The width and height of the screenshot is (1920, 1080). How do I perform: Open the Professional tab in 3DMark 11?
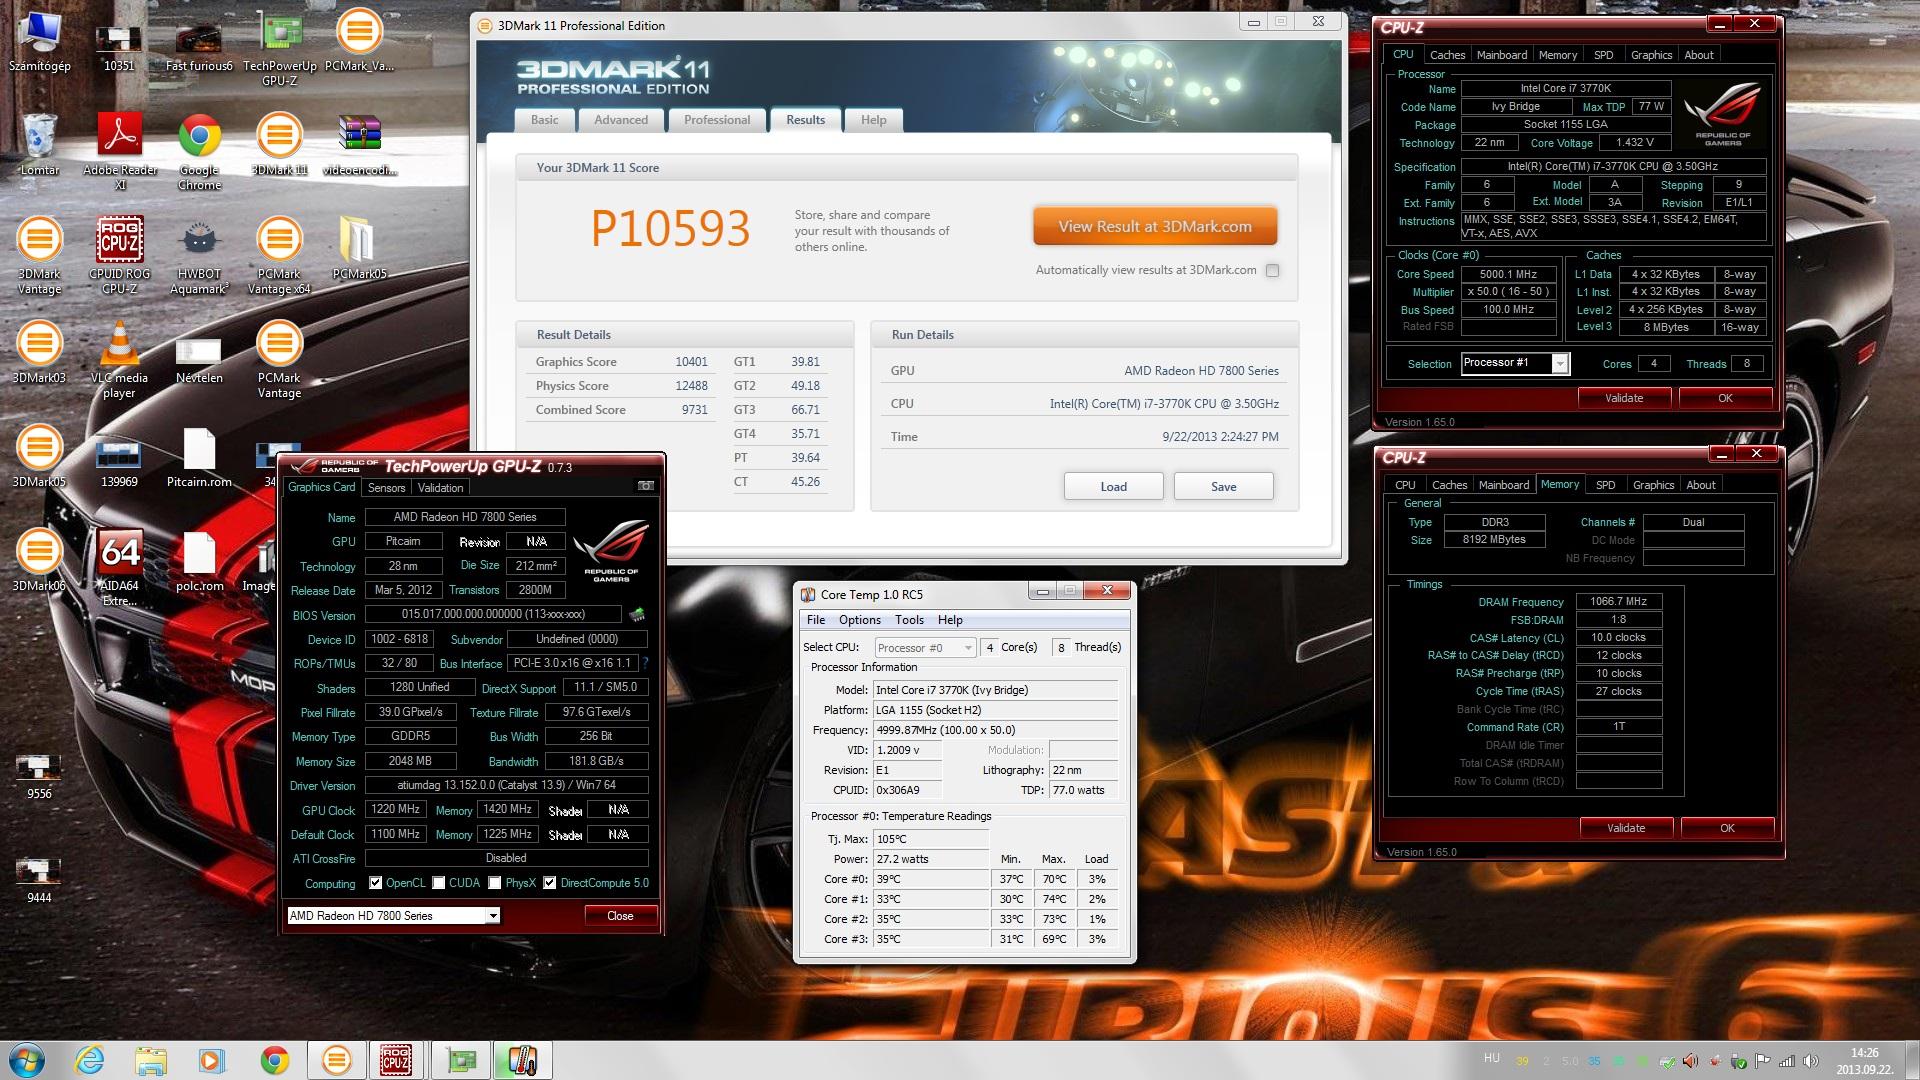(717, 120)
